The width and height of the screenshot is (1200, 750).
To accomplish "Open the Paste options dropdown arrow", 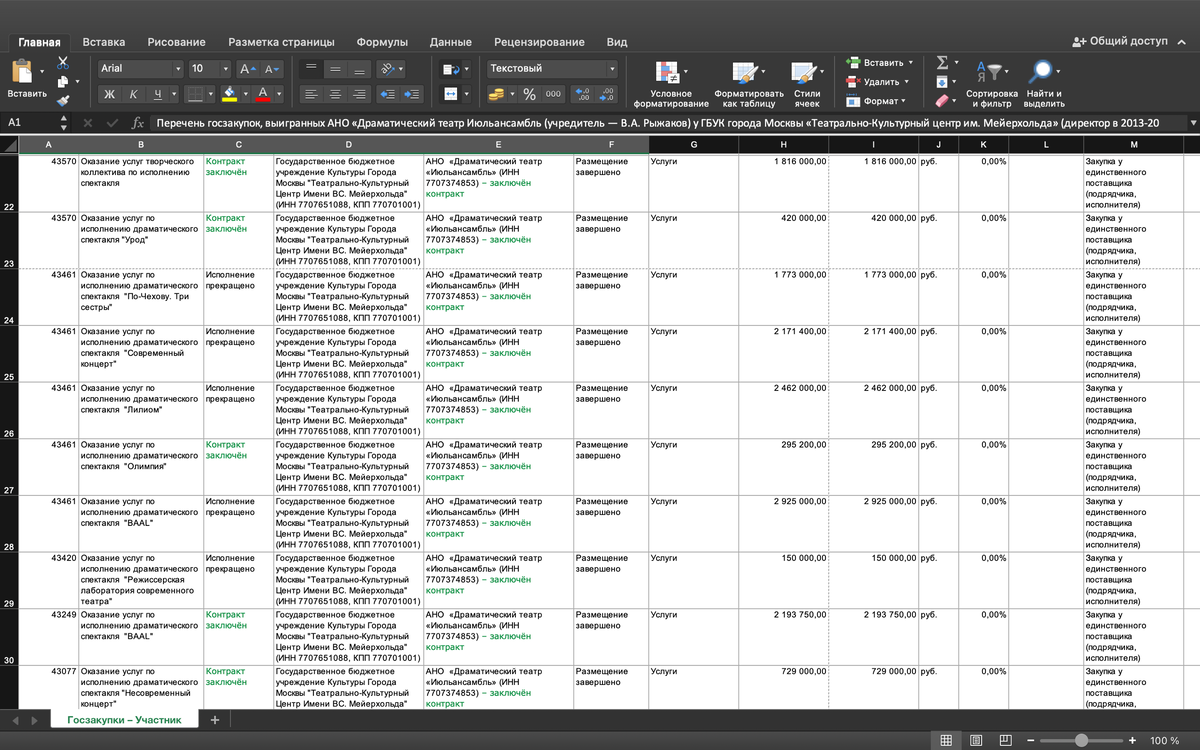I will [42, 72].
